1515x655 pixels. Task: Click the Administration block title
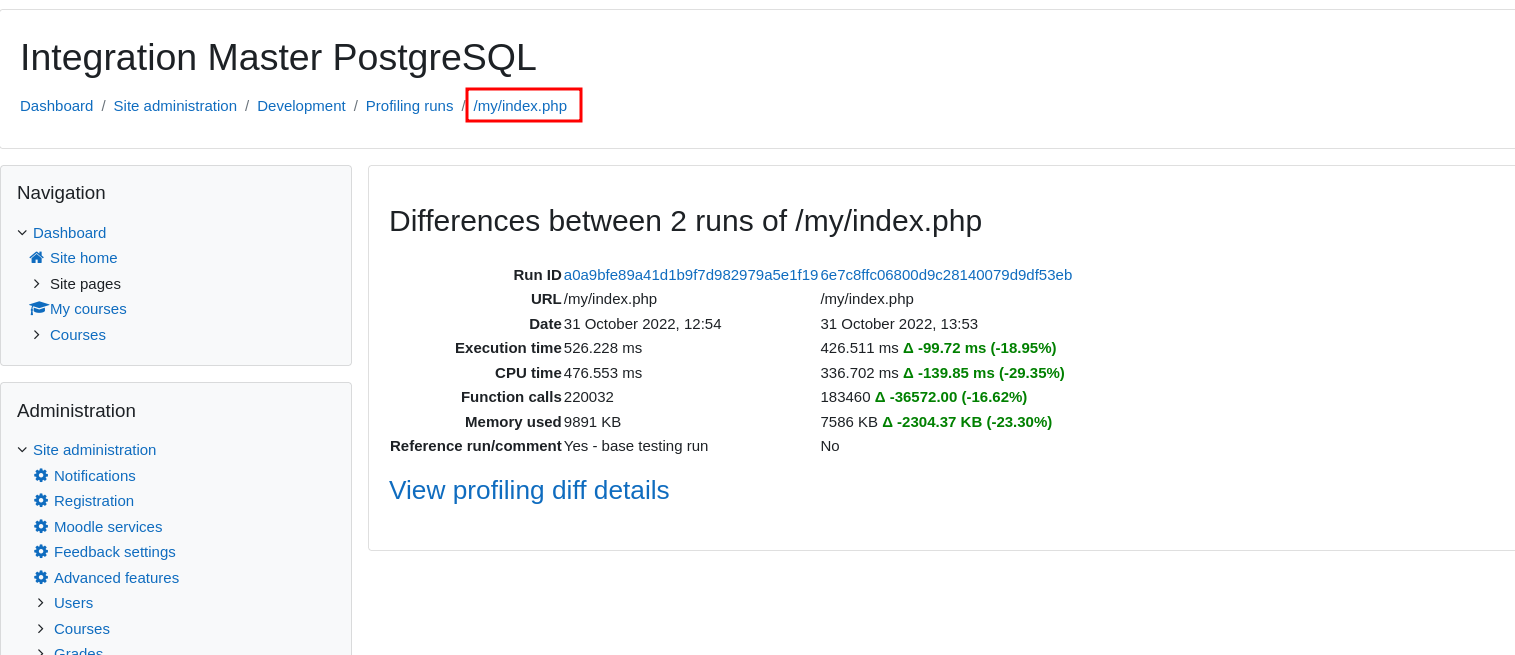[76, 411]
